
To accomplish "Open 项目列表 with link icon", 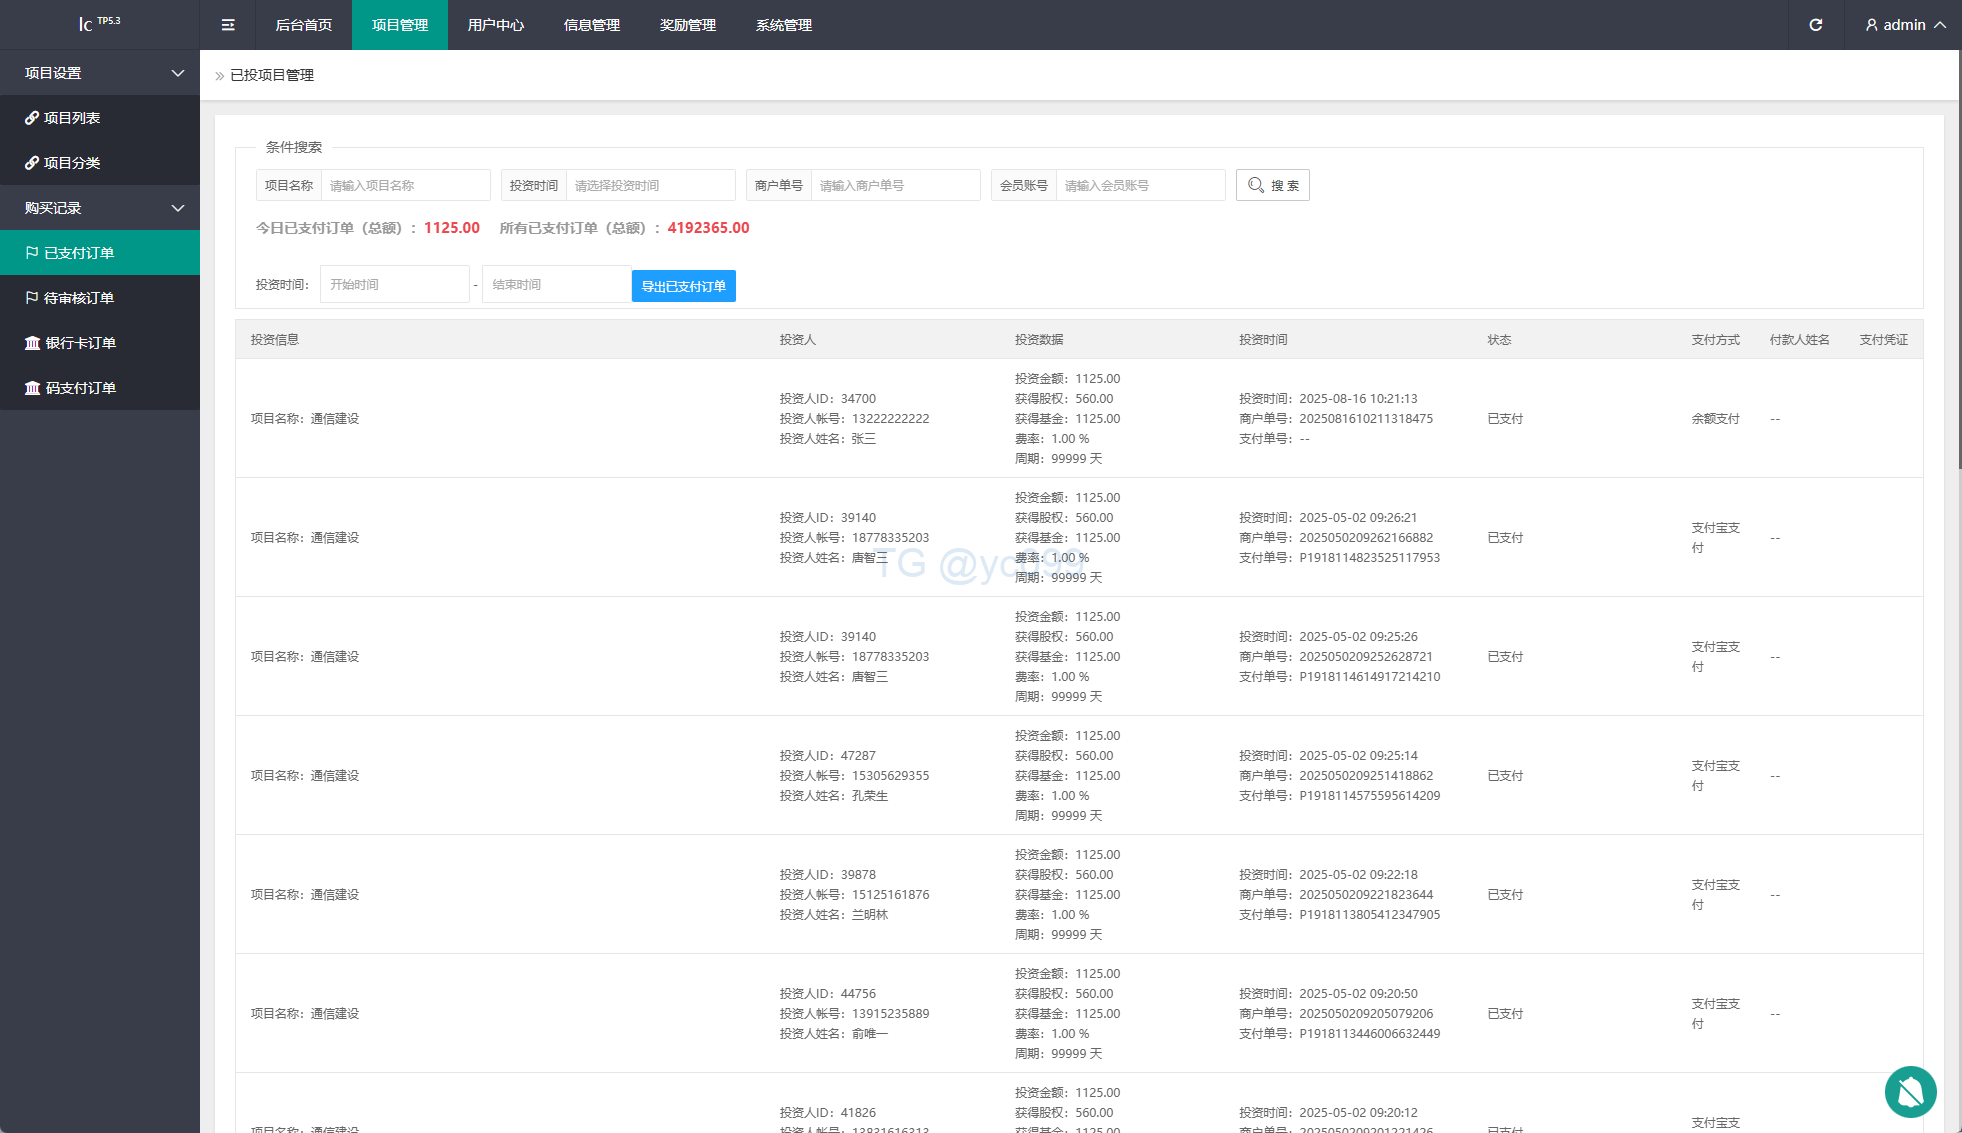I will click(x=71, y=118).
